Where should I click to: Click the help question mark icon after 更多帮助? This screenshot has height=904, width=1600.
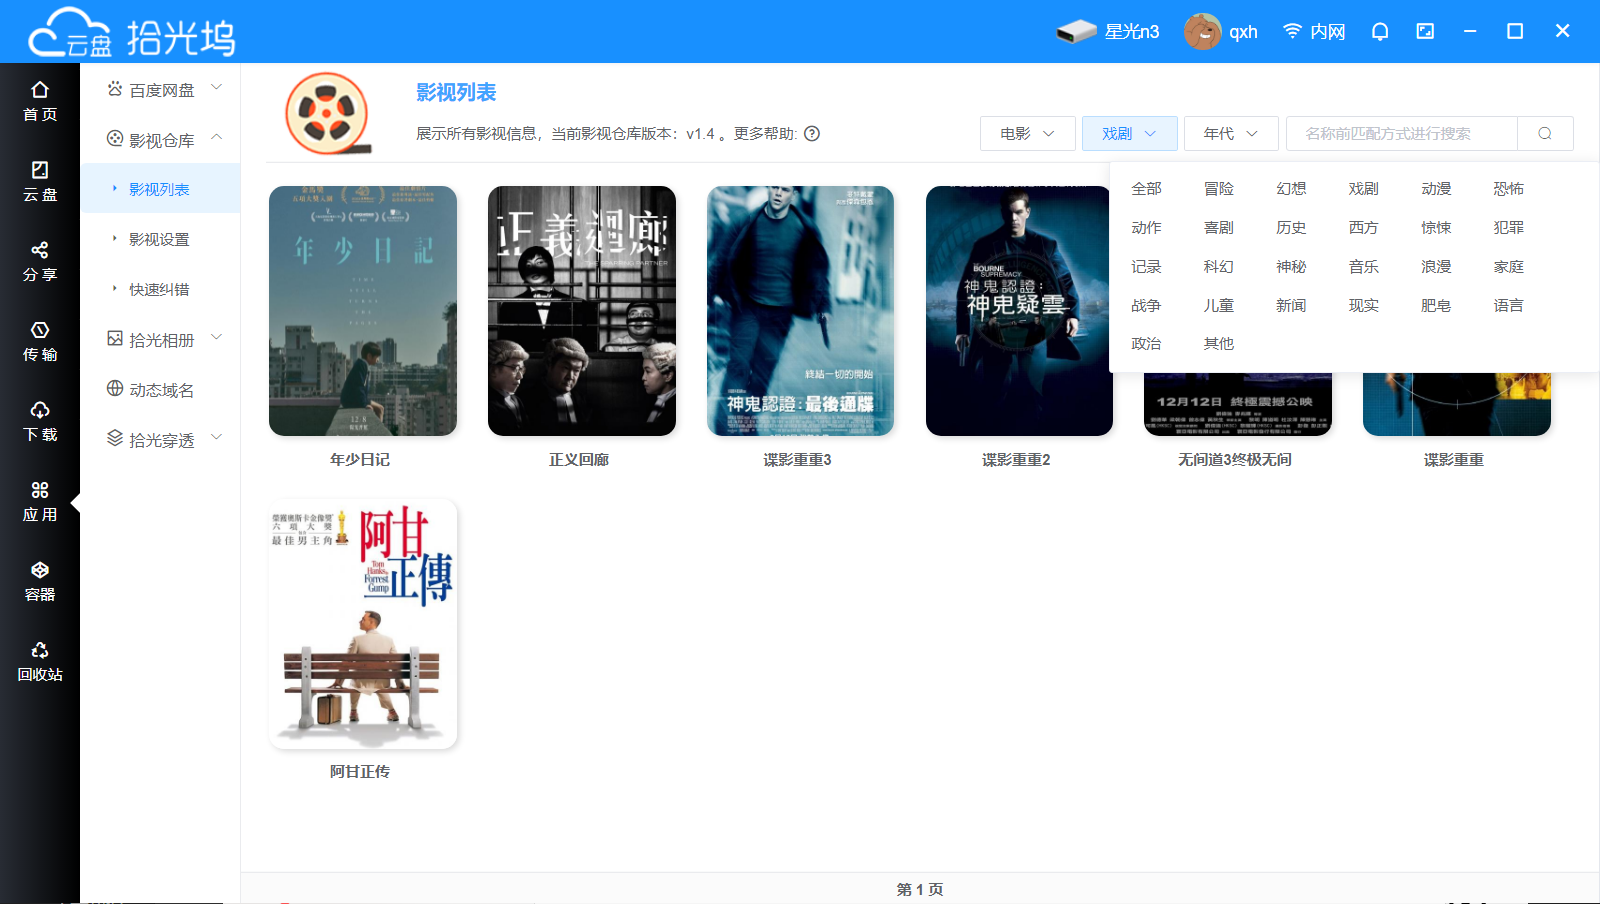pos(812,133)
